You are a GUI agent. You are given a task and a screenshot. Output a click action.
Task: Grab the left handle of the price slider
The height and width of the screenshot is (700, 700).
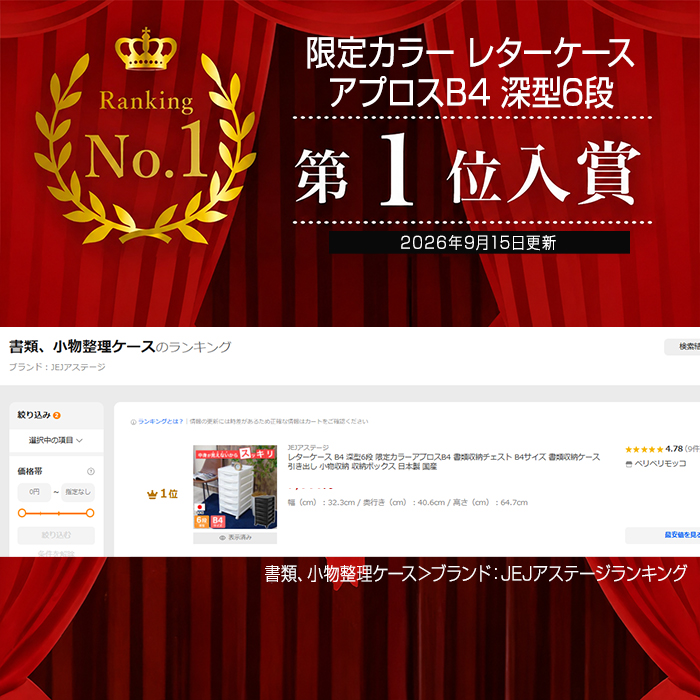[21, 513]
